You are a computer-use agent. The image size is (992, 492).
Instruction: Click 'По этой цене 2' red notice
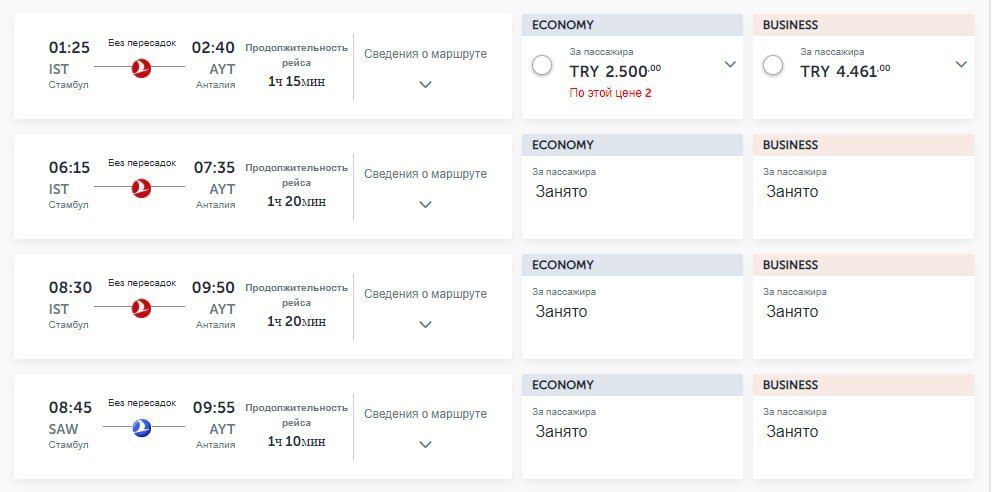(x=610, y=93)
